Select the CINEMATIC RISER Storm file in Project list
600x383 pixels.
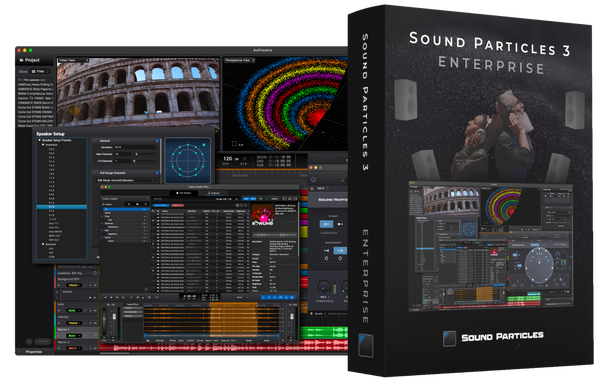(x=36, y=103)
